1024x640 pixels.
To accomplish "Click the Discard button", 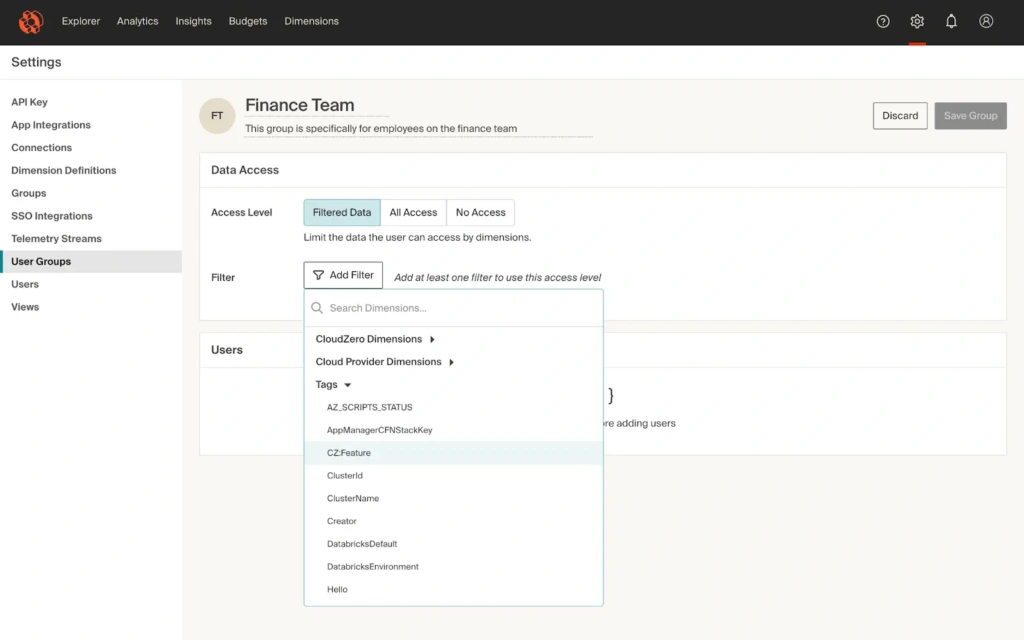I will 900,116.
